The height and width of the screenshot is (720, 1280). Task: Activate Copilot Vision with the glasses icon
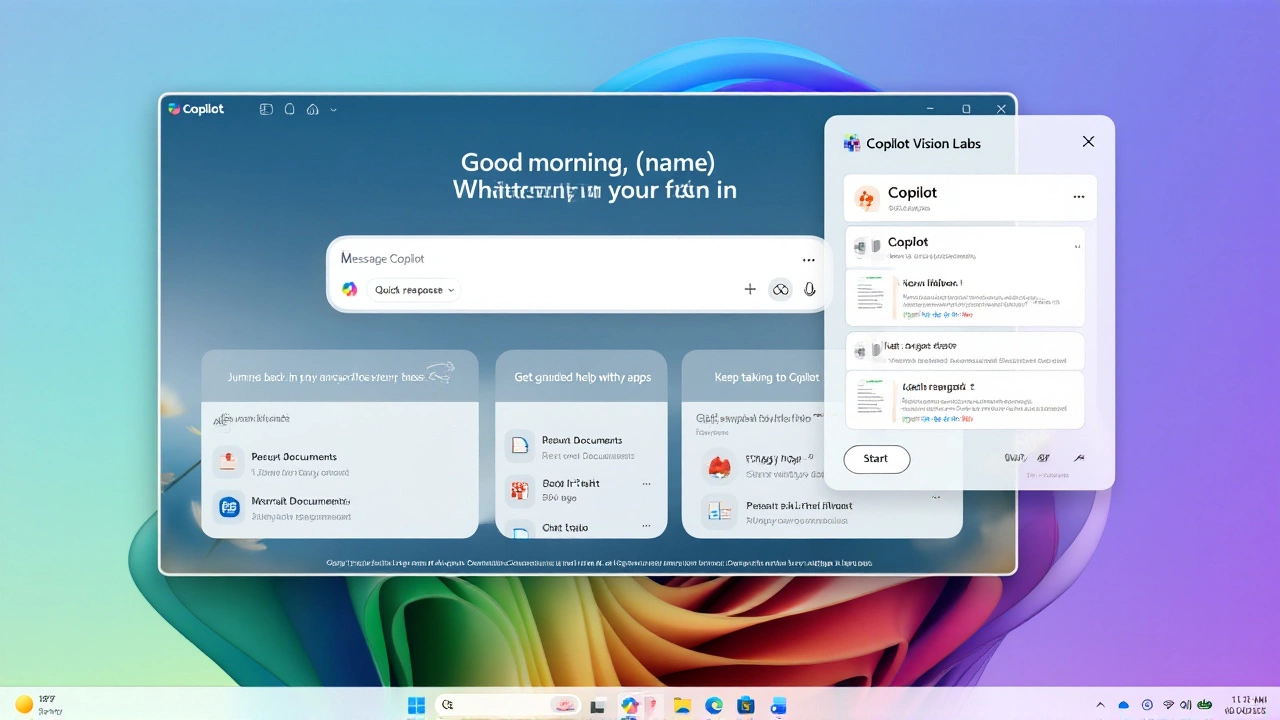(x=780, y=289)
